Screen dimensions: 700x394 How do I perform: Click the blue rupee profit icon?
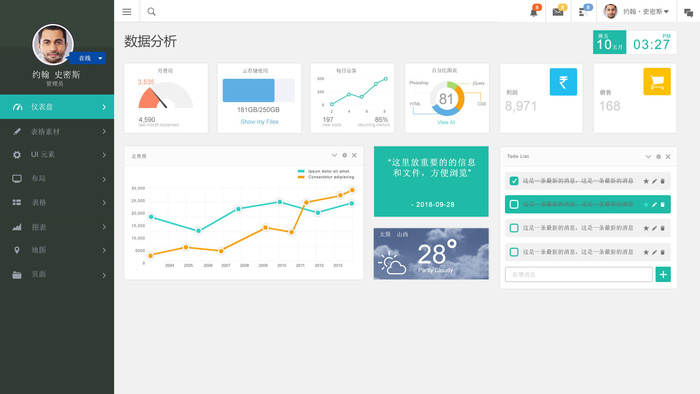563,82
